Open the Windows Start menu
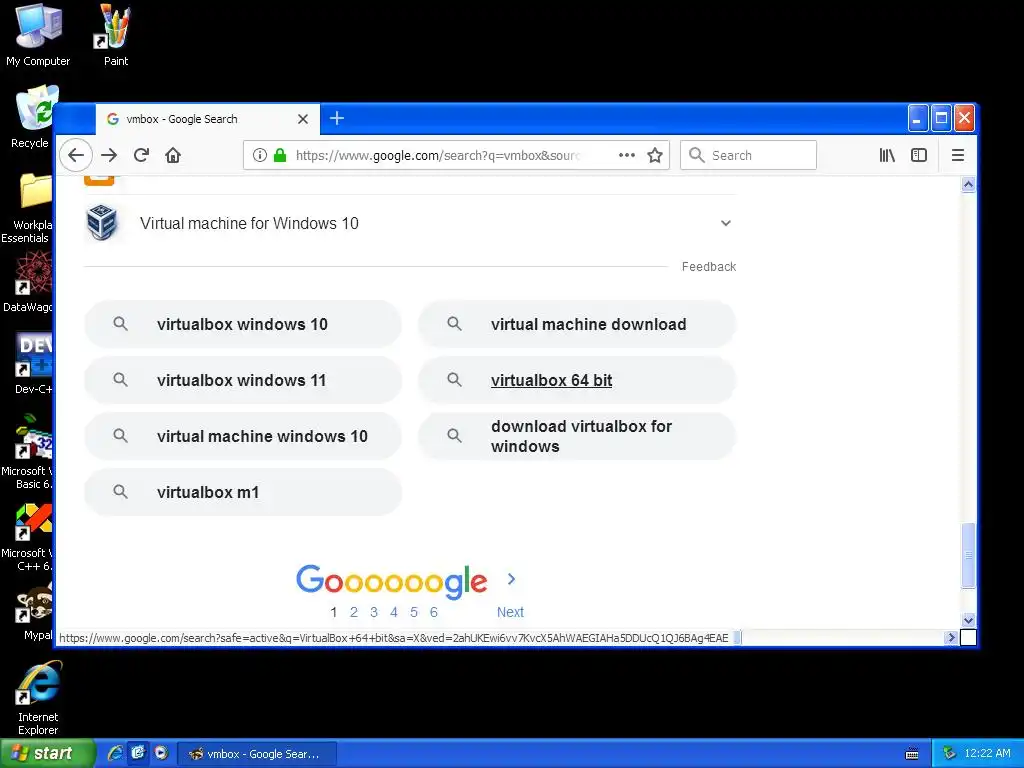Screen dimensions: 1024x768 [47, 754]
